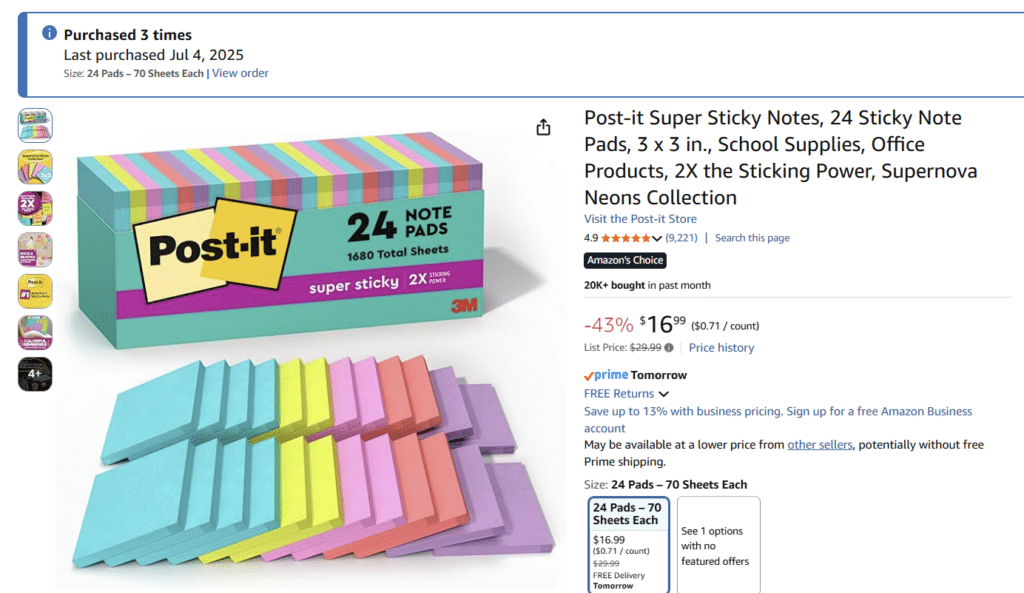Open the 4+ more images thumbnail
This screenshot has height=593, width=1024.
tap(35, 374)
